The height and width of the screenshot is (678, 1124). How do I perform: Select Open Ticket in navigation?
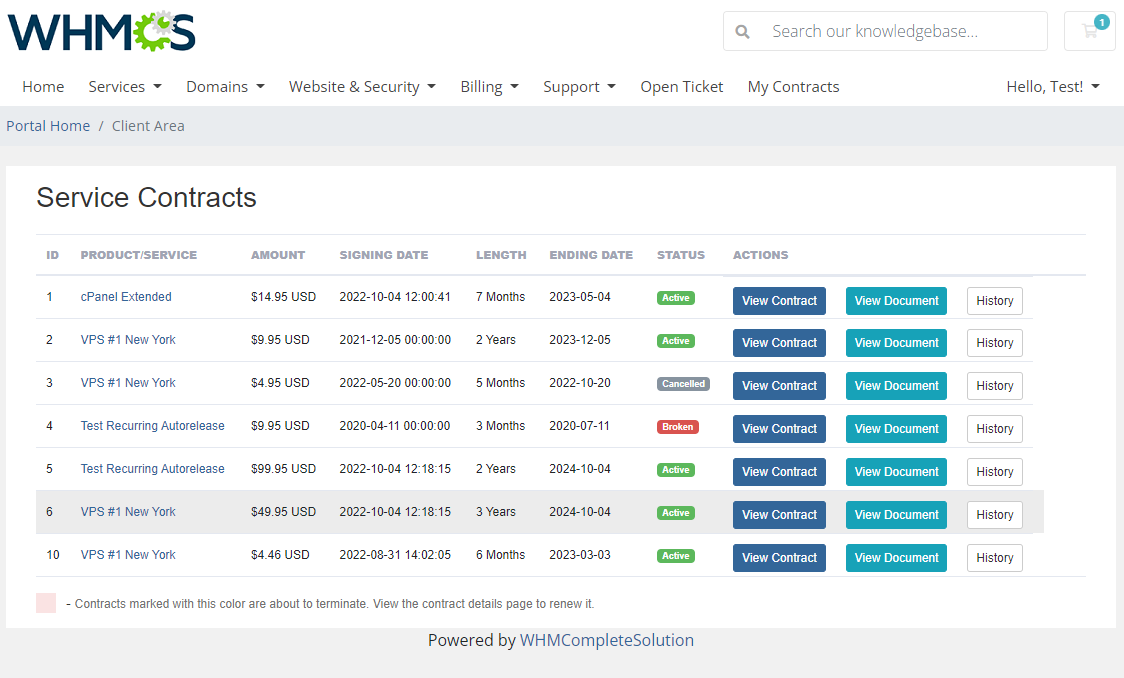[x=682, y=87]
